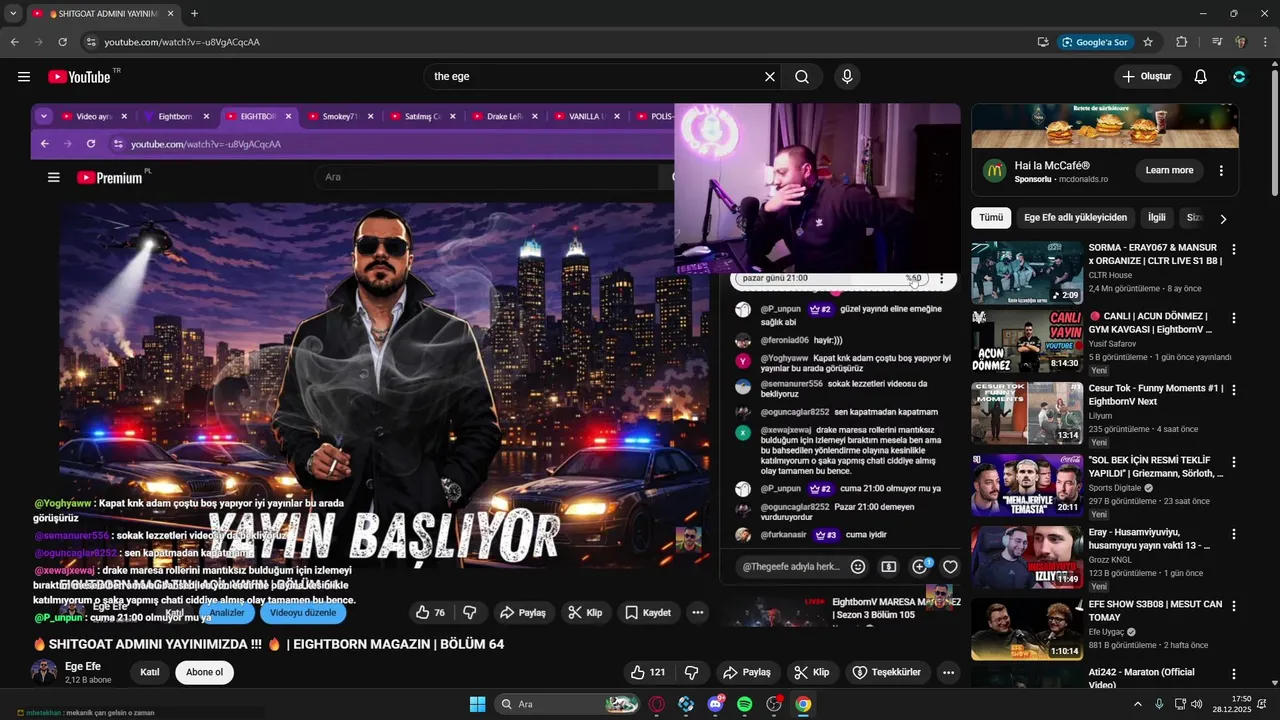Open the Windows Start menu
The image size is (1280, 720).
pyautogui.click(x=477, y=704)
